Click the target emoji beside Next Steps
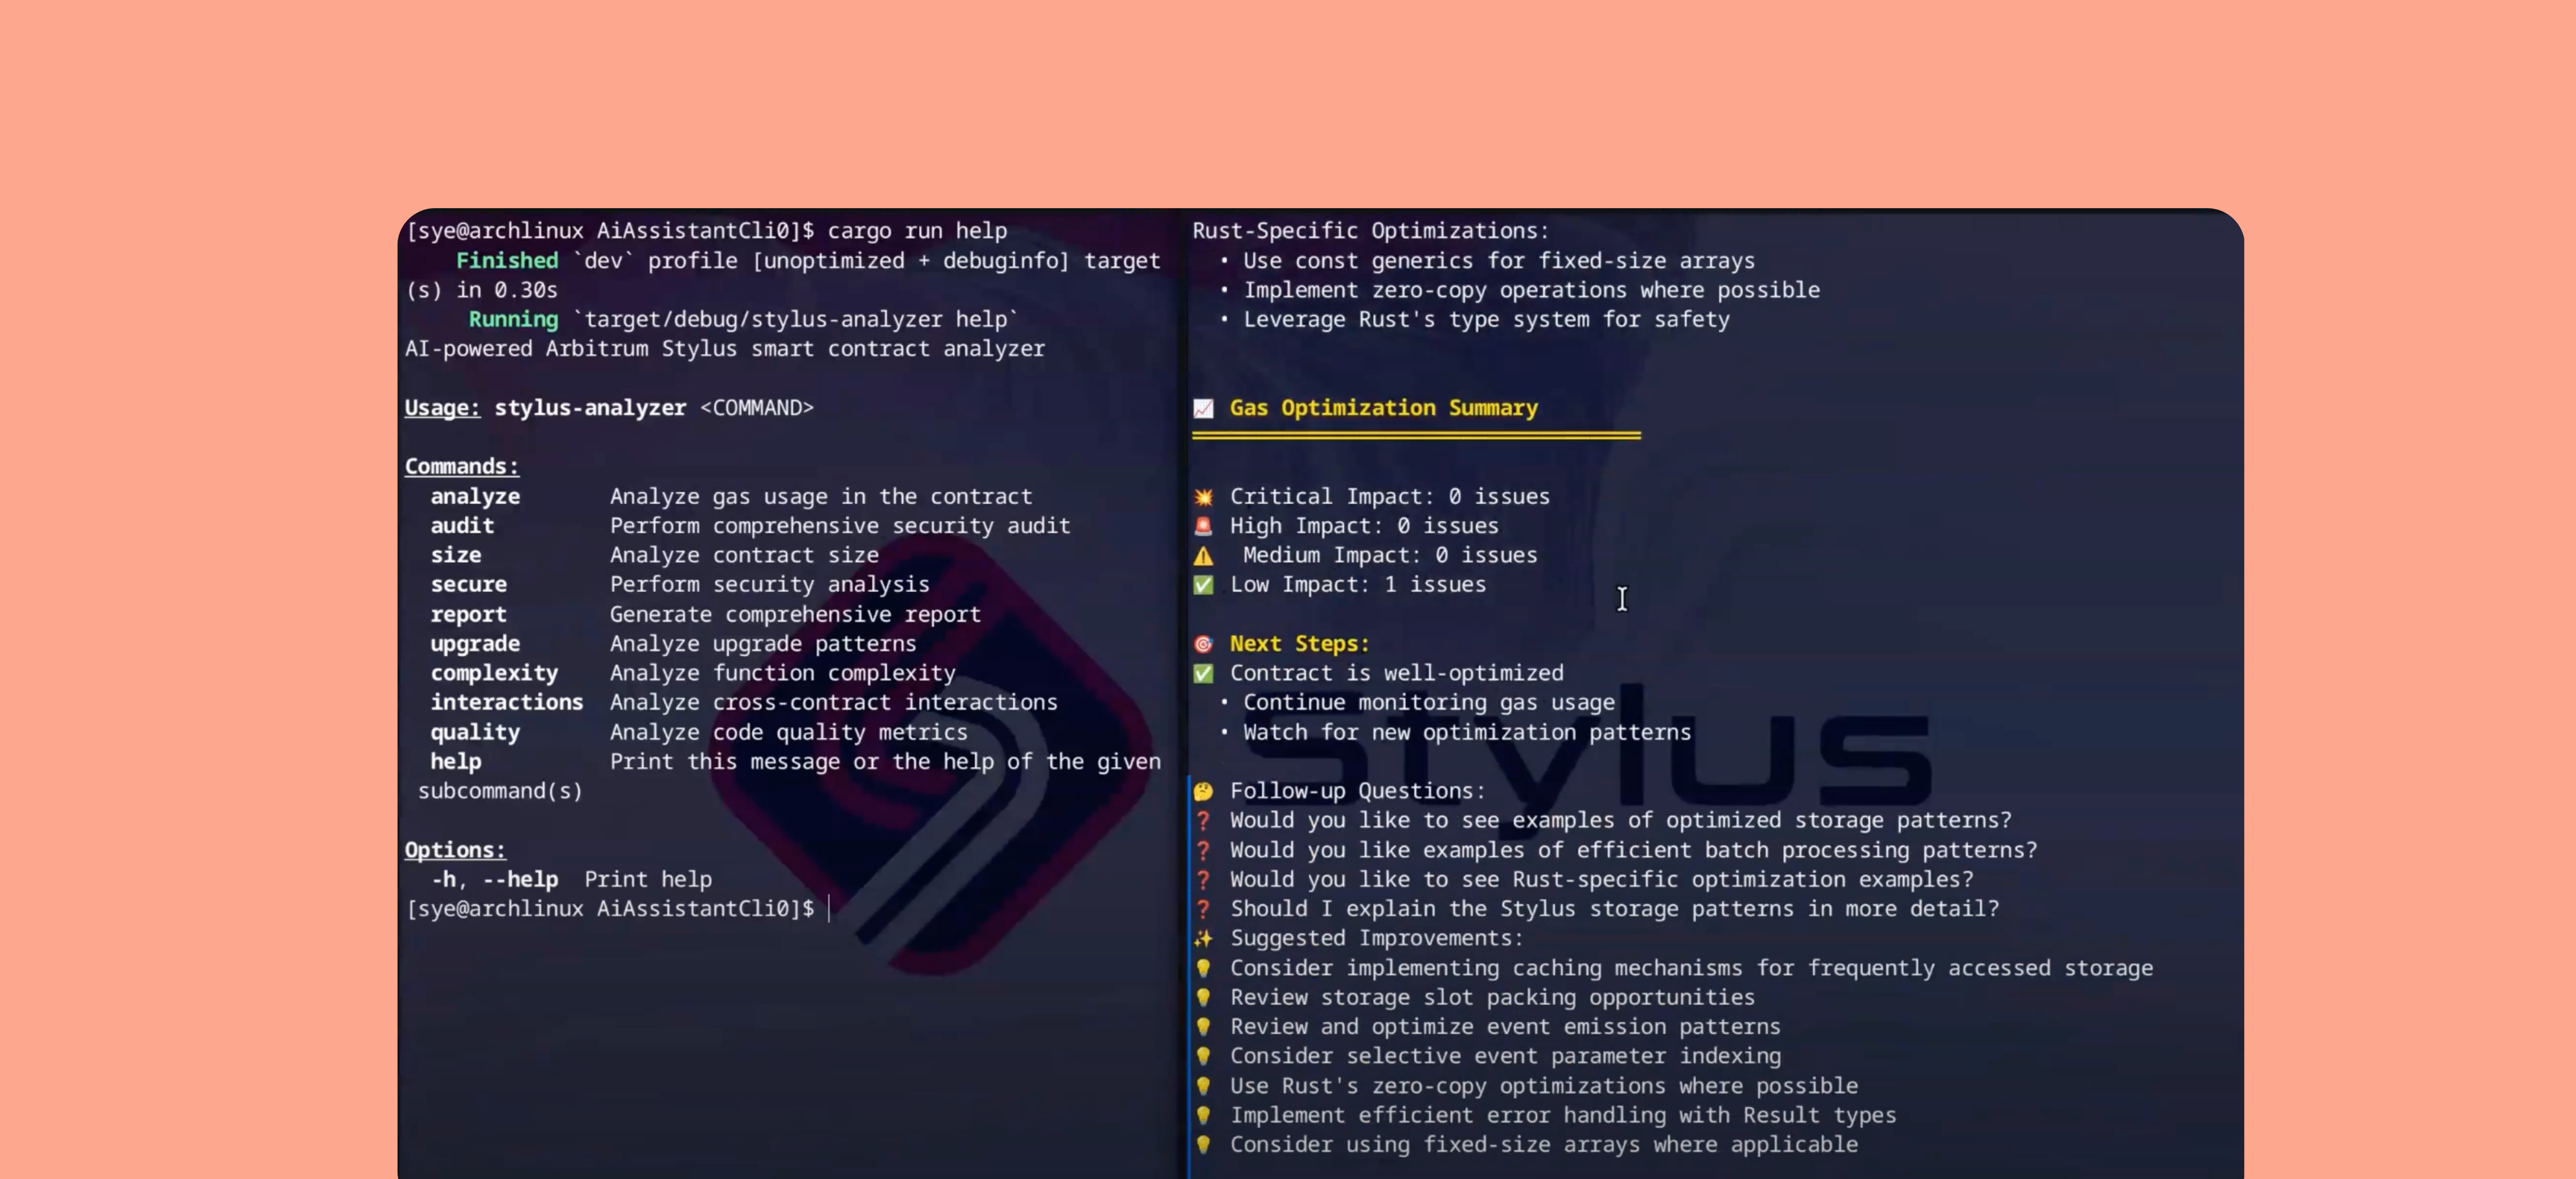Image resolution: width=2576 pixels, height=1179 pixels. pyautogui.click(x=1203, y=644)
